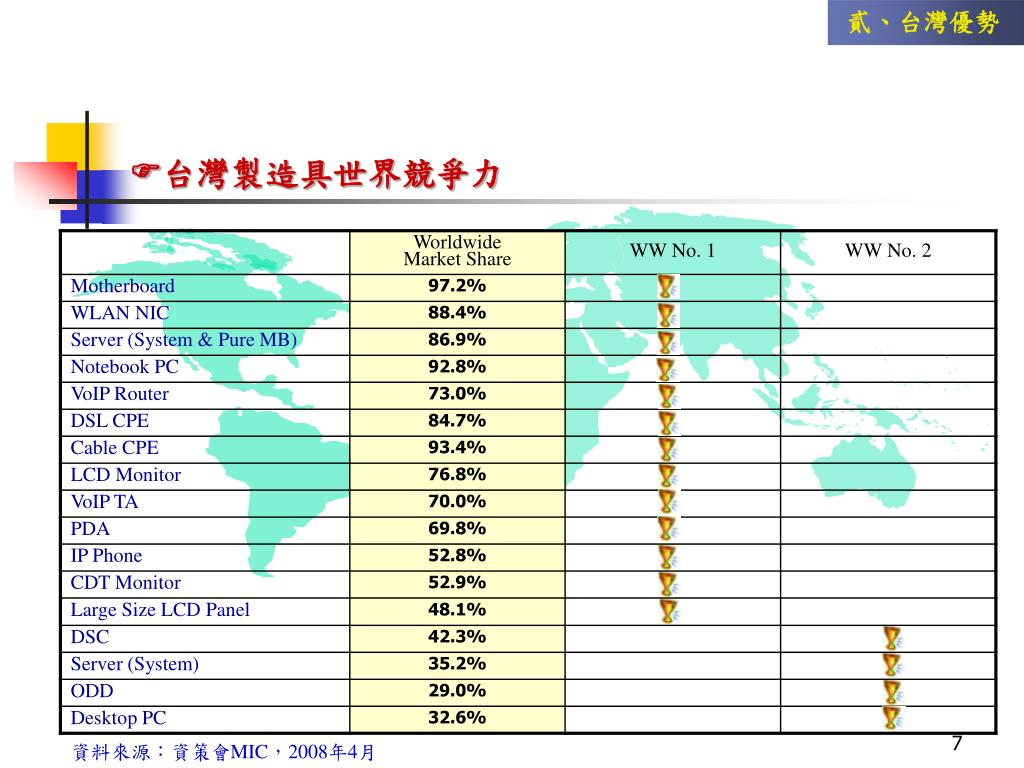
Task: Click the 35.2% market share value
Action: tap(457, 664)
